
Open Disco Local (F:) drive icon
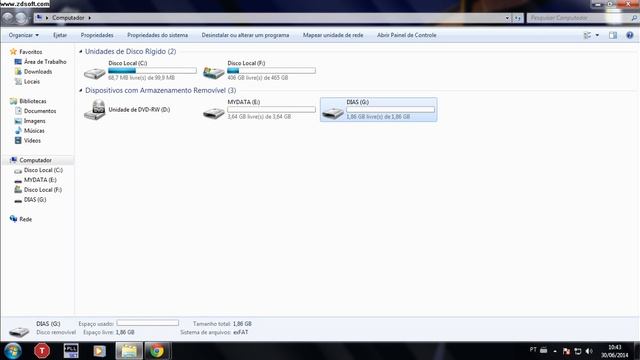tap(213, 73)
